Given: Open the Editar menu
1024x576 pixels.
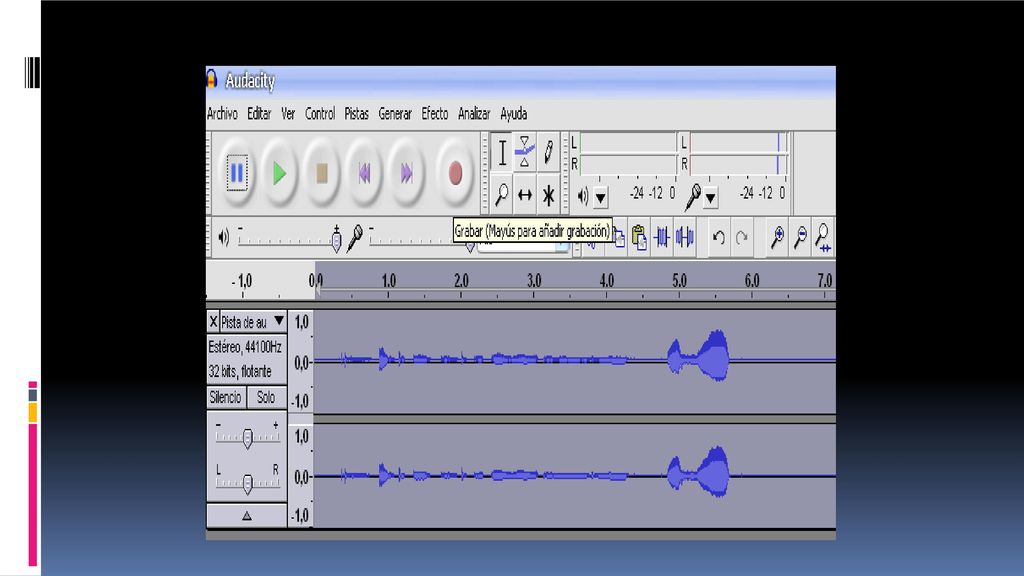Looking at the screenshot, I should [259, 114].
